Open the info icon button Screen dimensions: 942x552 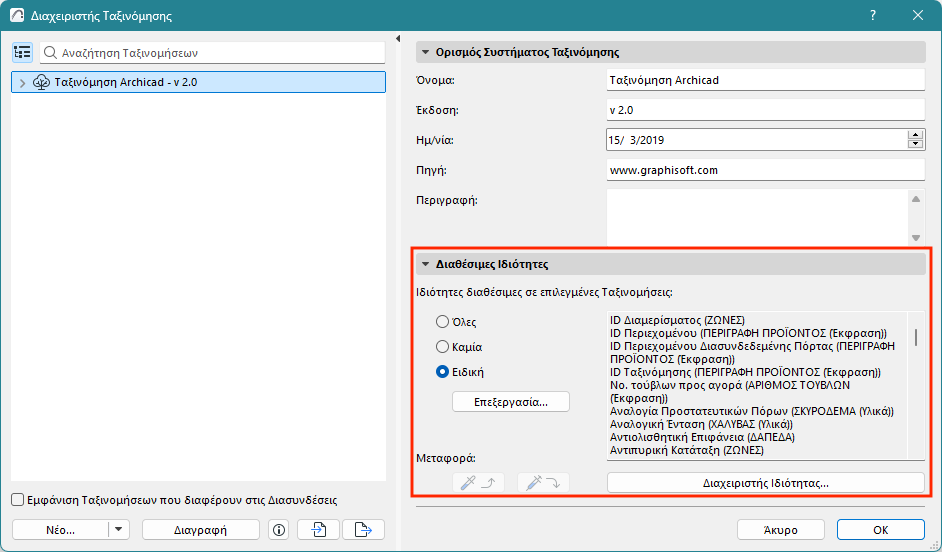coord(279,530)
